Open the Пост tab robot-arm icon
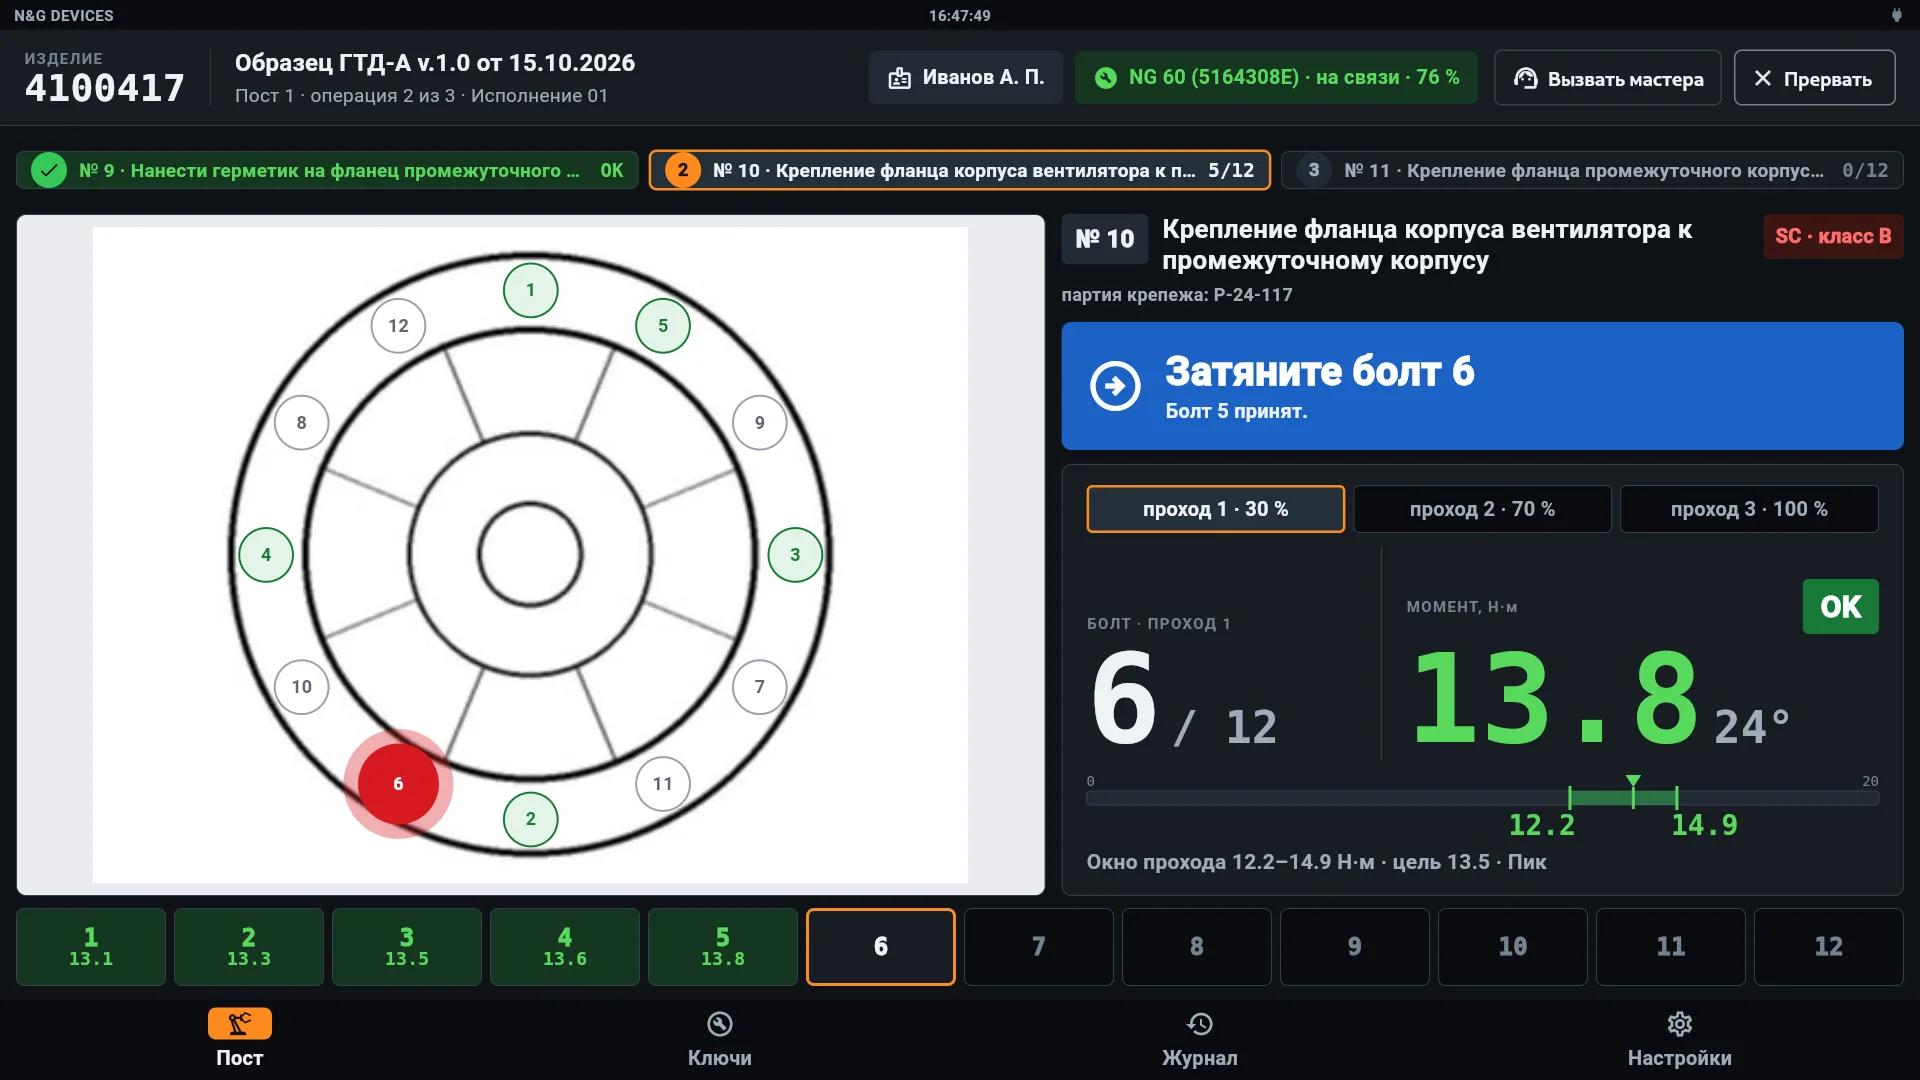The image size is (1920, 1080). (239, 1023)
